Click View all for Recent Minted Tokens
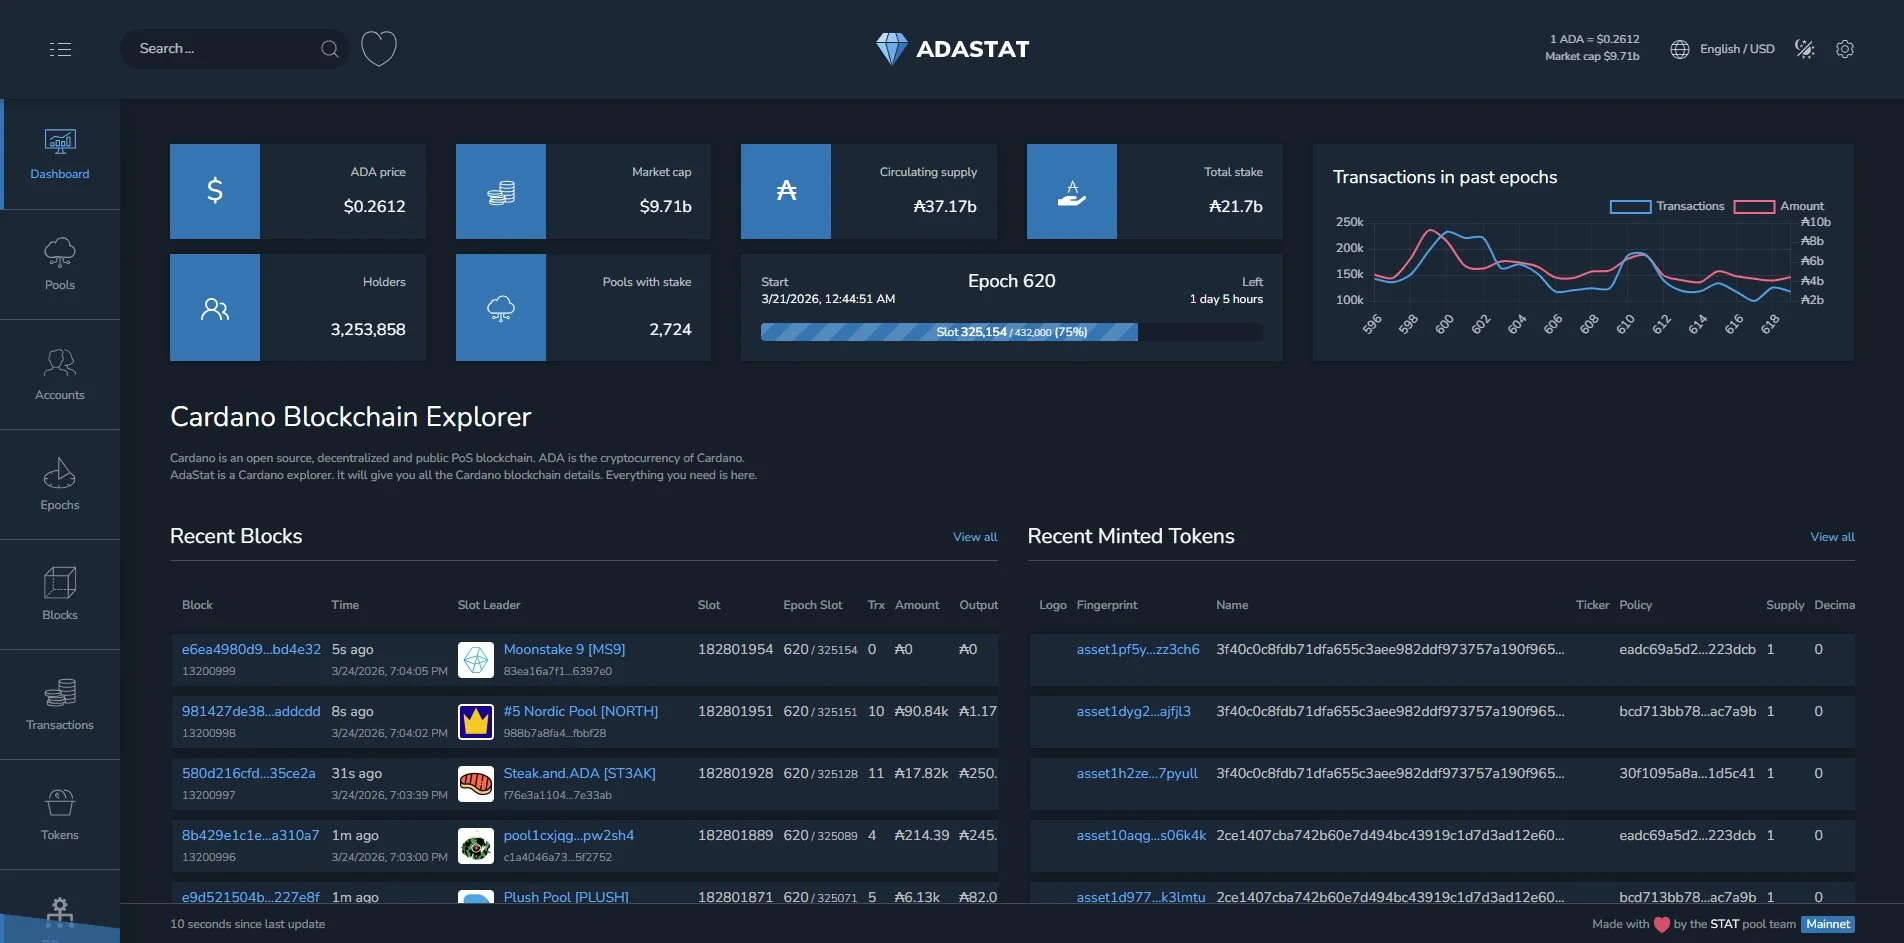This screenshot has width=1904, height=943. (1832, 537)
